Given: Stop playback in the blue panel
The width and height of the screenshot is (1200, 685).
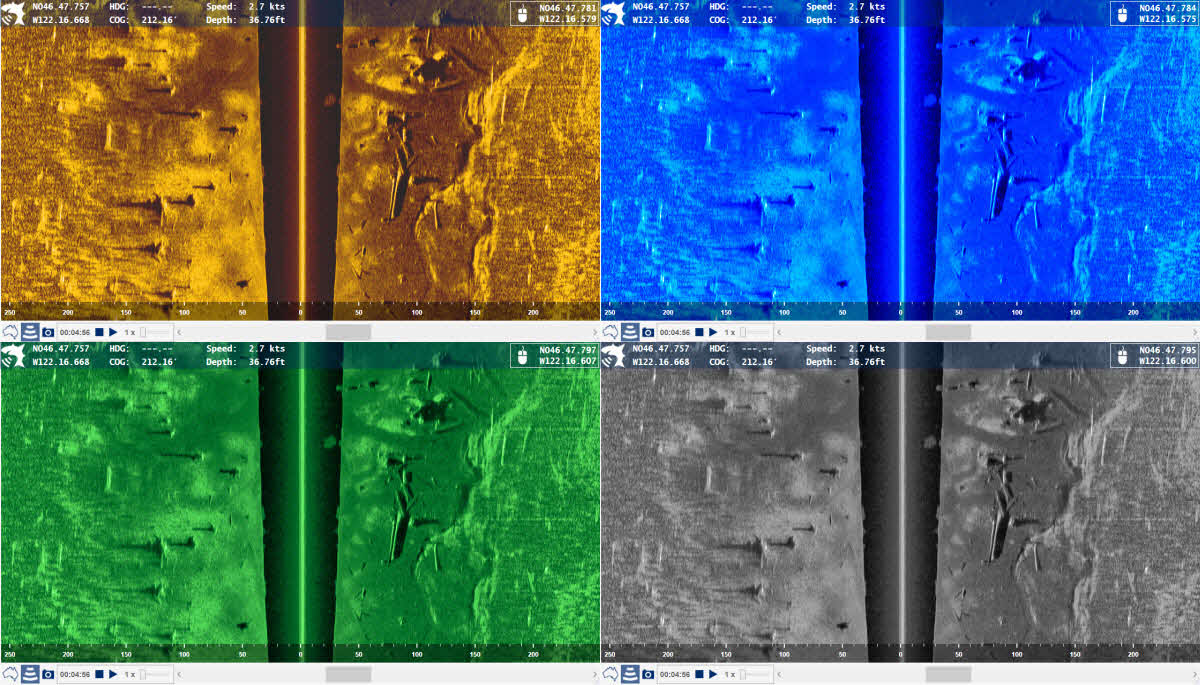Looking at the screenshot, I should coord(699,331).
